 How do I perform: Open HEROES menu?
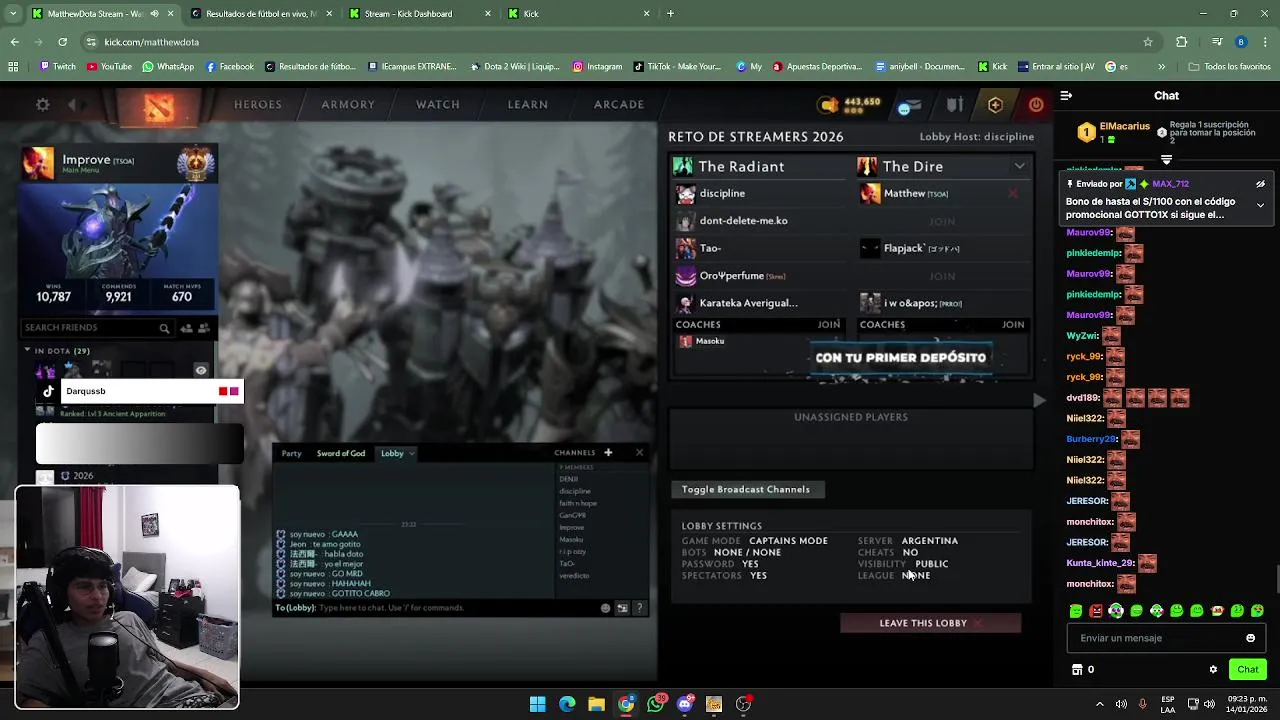pos(258,104)
